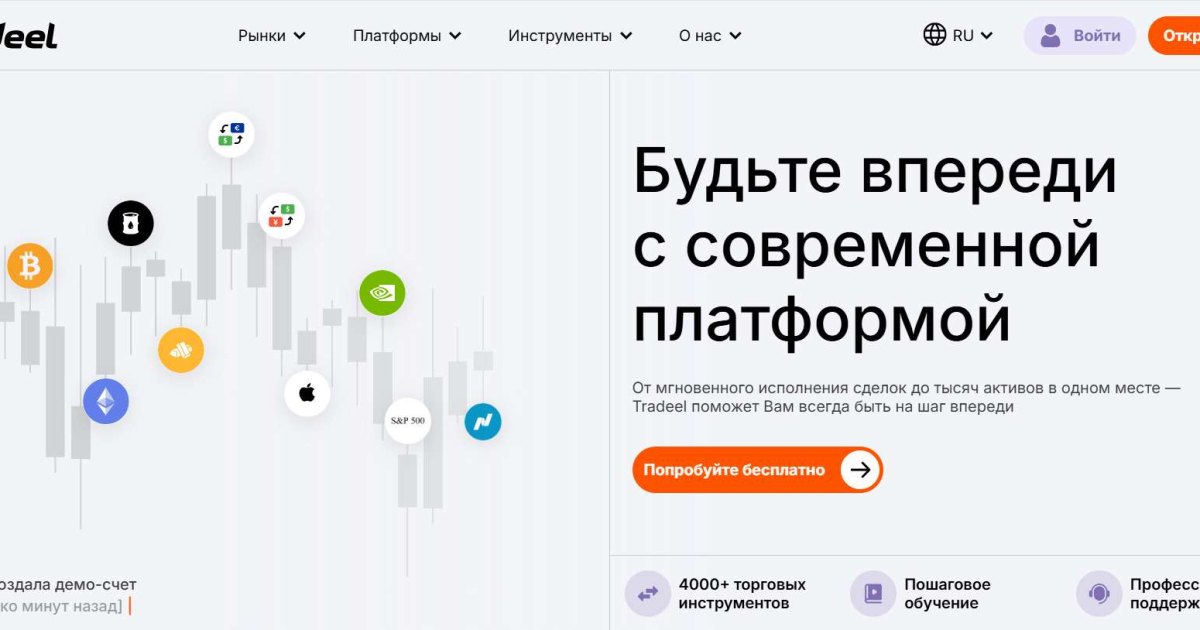Click the user avatar icon in Войти
Viewport: 1200px width, 630px height.
(x=1050, y=35)
